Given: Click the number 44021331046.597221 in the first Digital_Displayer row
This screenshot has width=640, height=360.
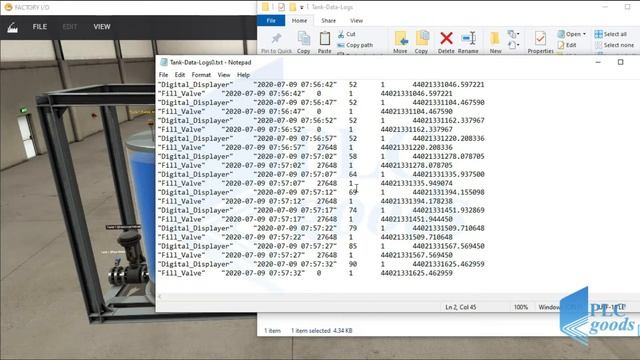Looking at the screenshot, I should click(448, 84).
